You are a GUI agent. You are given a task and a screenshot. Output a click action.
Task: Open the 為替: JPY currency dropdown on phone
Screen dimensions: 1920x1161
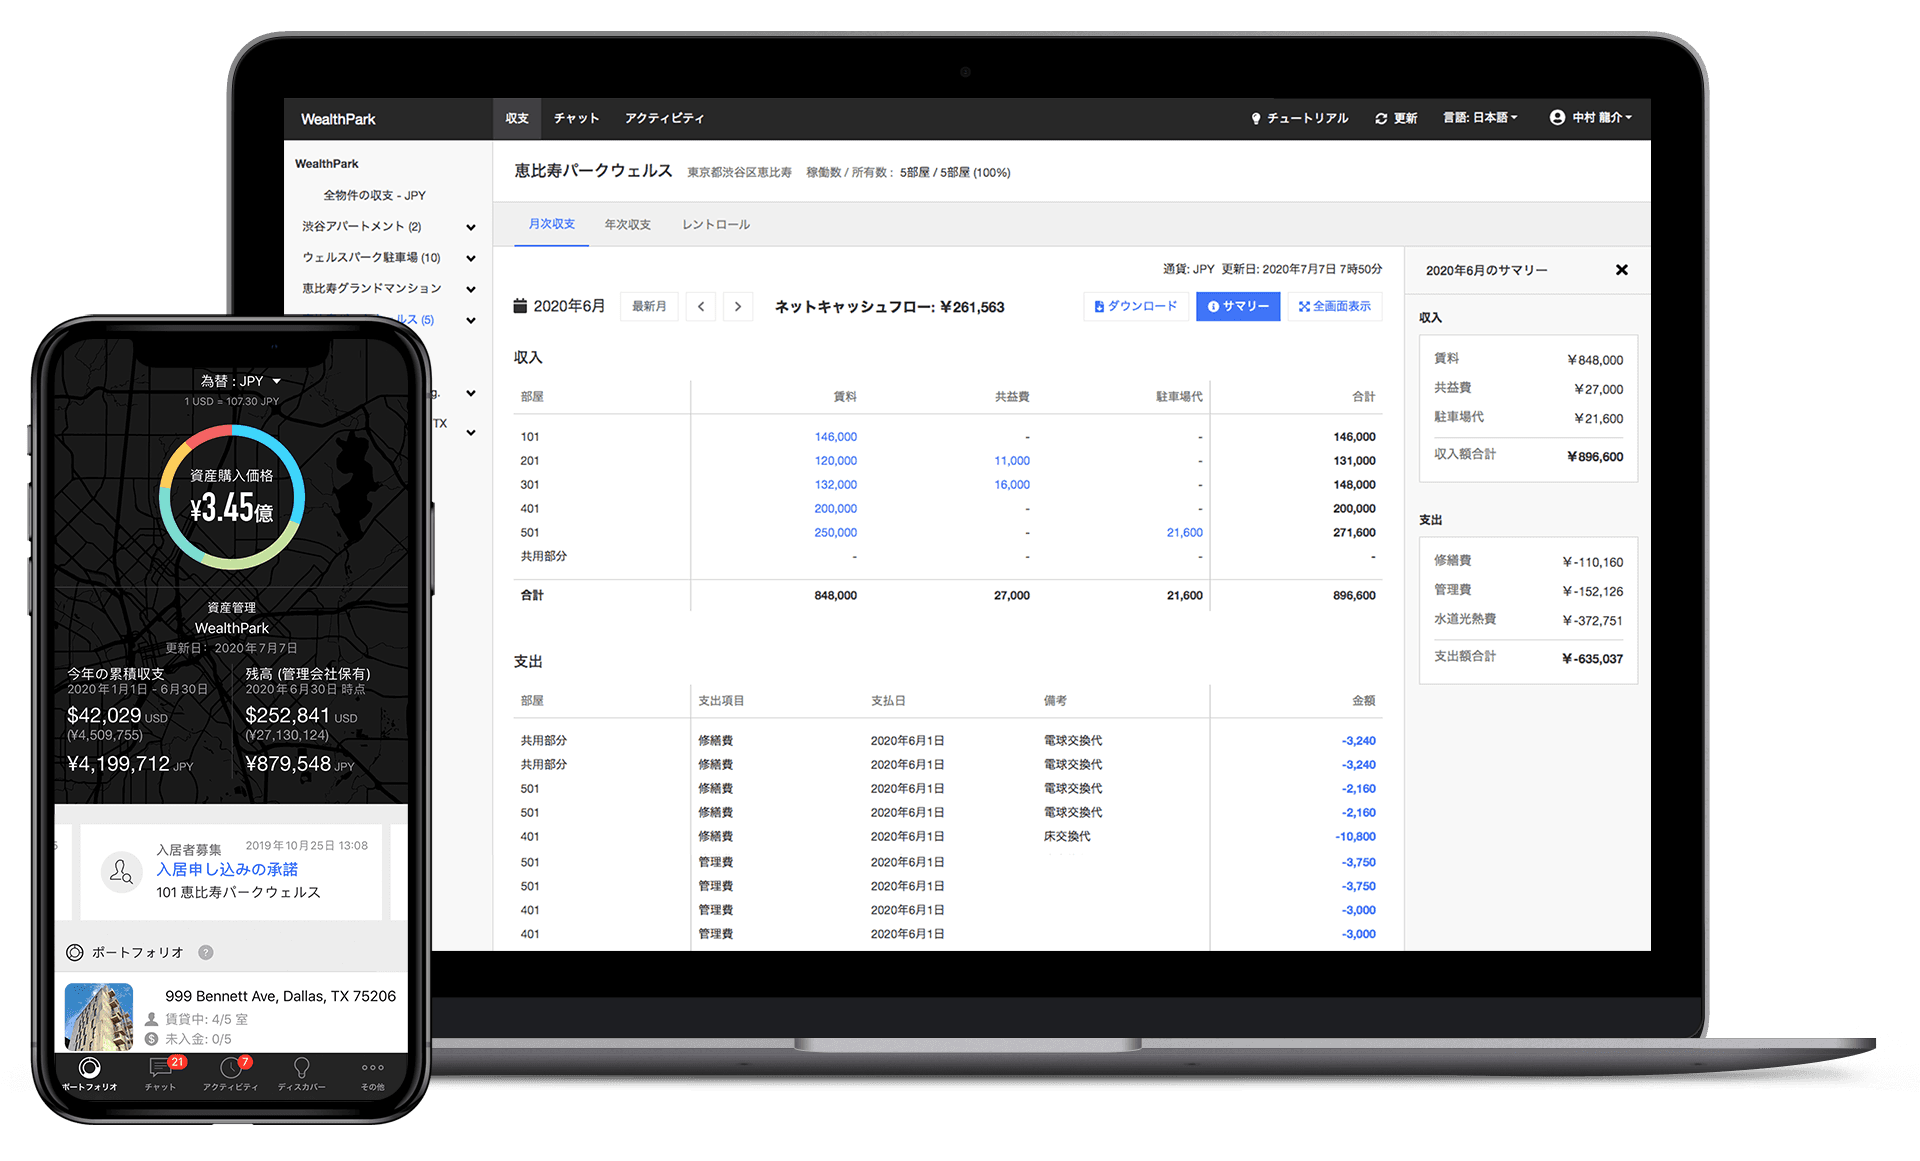[x=240, y=381]
